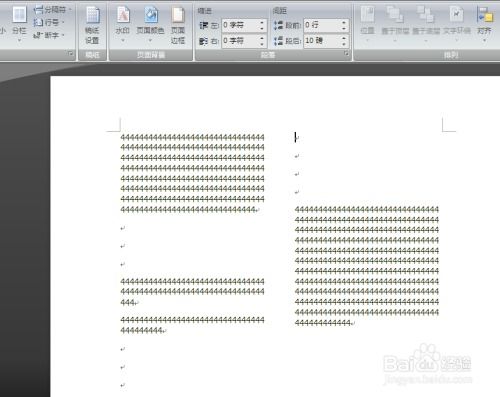Open the 对齐 align menu
The width and height of the screenshot is (500, 397).
[485, 23]
